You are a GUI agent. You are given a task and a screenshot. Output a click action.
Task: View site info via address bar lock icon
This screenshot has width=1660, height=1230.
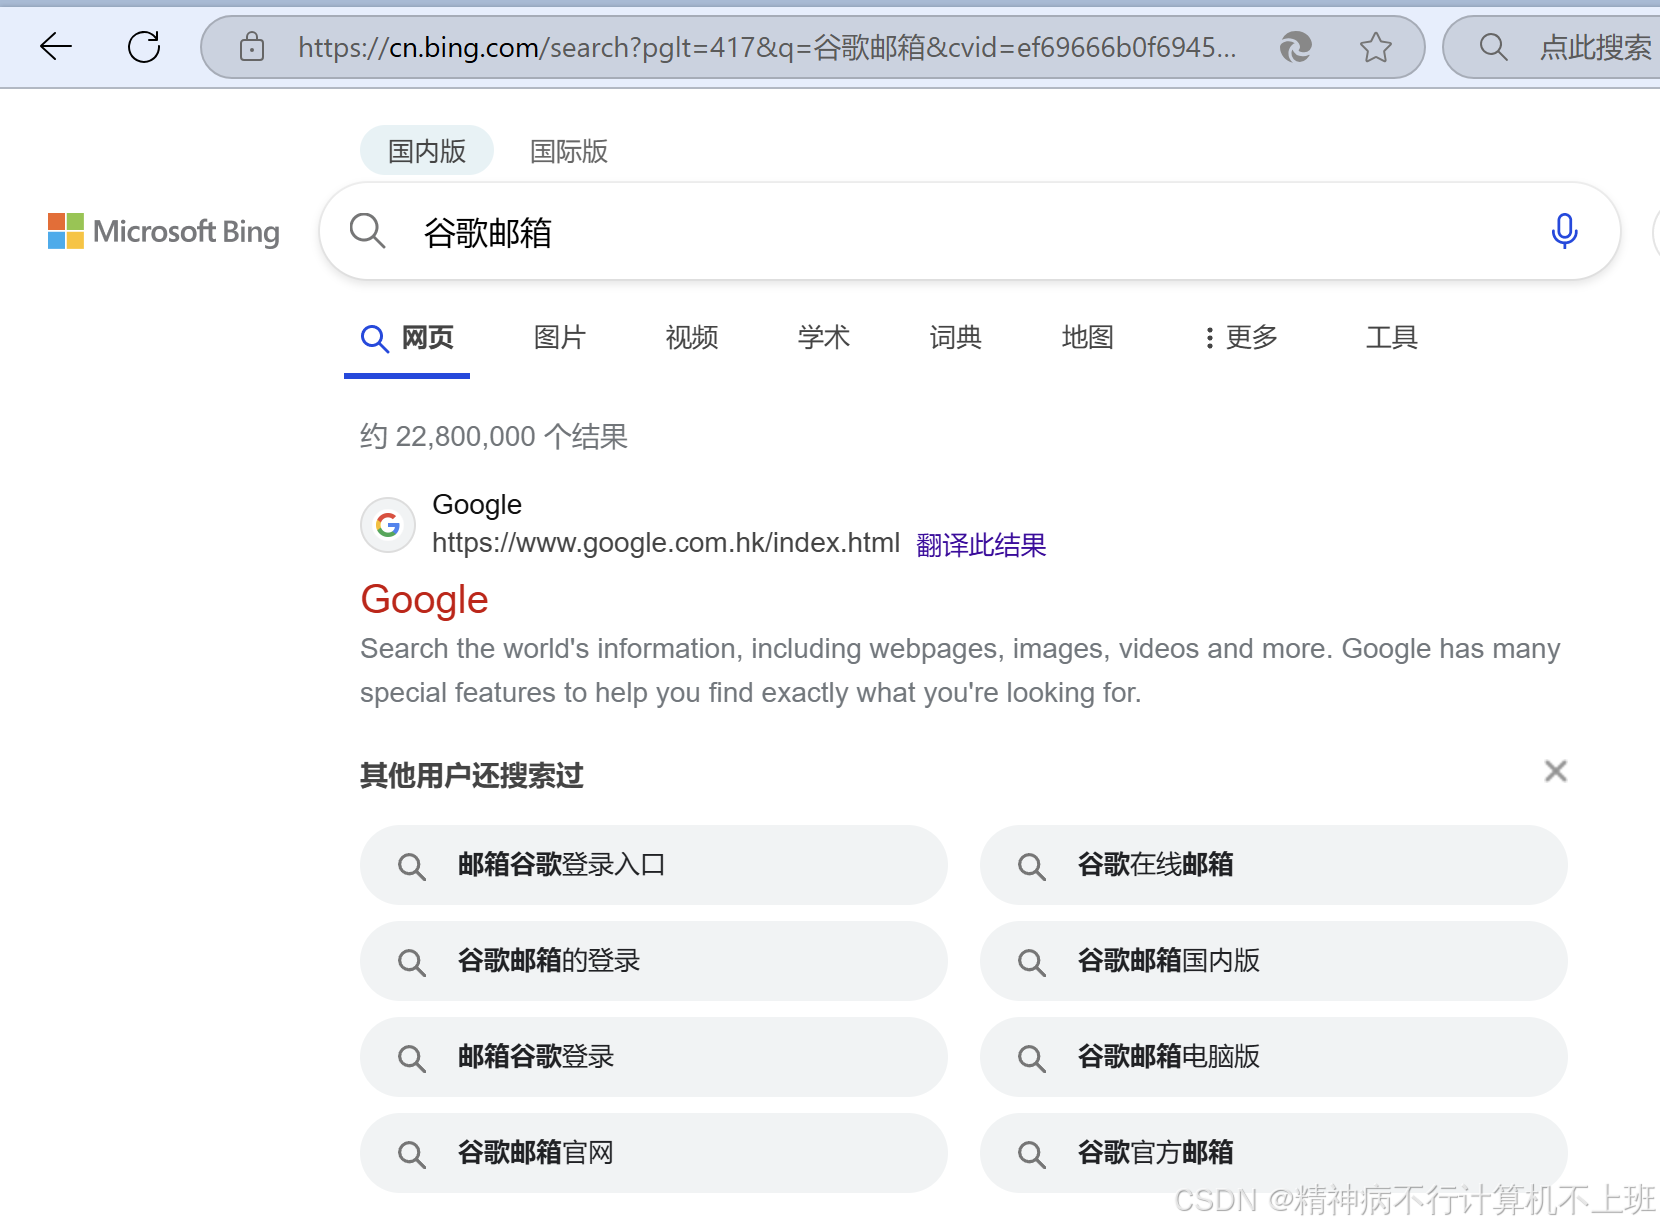click(252, 46)
